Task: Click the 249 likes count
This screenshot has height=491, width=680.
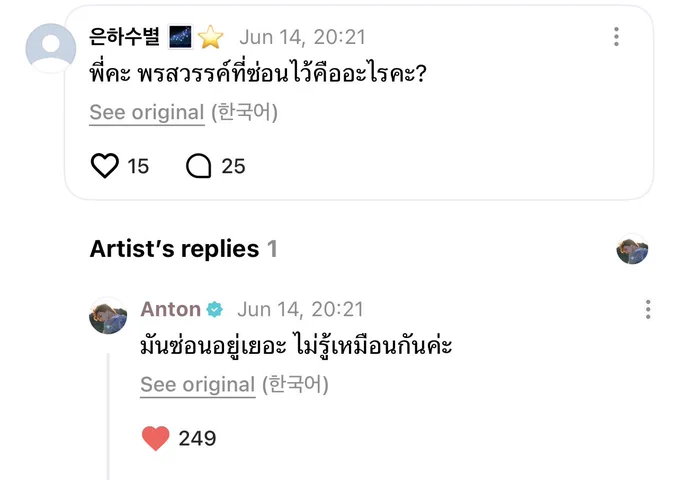Action: pyautogui.click(x=197, y=439)
